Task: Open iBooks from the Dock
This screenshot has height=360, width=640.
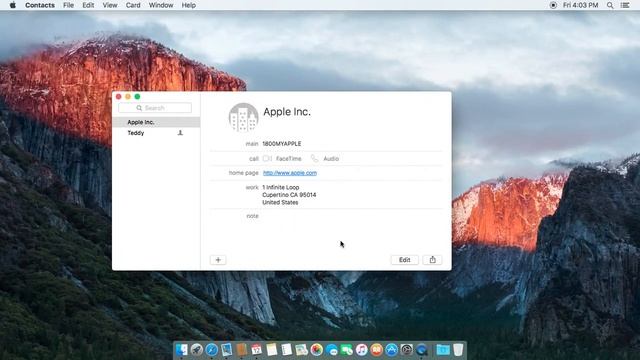Action: (376, 350)
